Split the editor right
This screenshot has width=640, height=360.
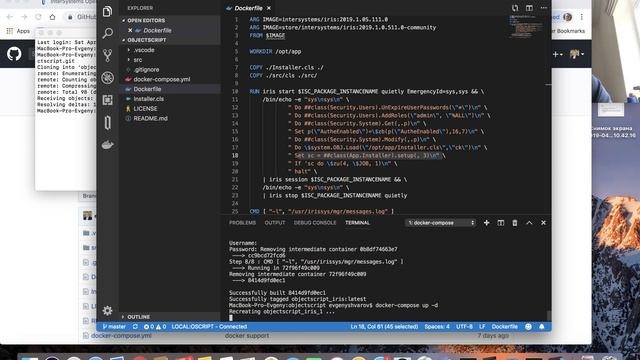(x=529, y=8)
